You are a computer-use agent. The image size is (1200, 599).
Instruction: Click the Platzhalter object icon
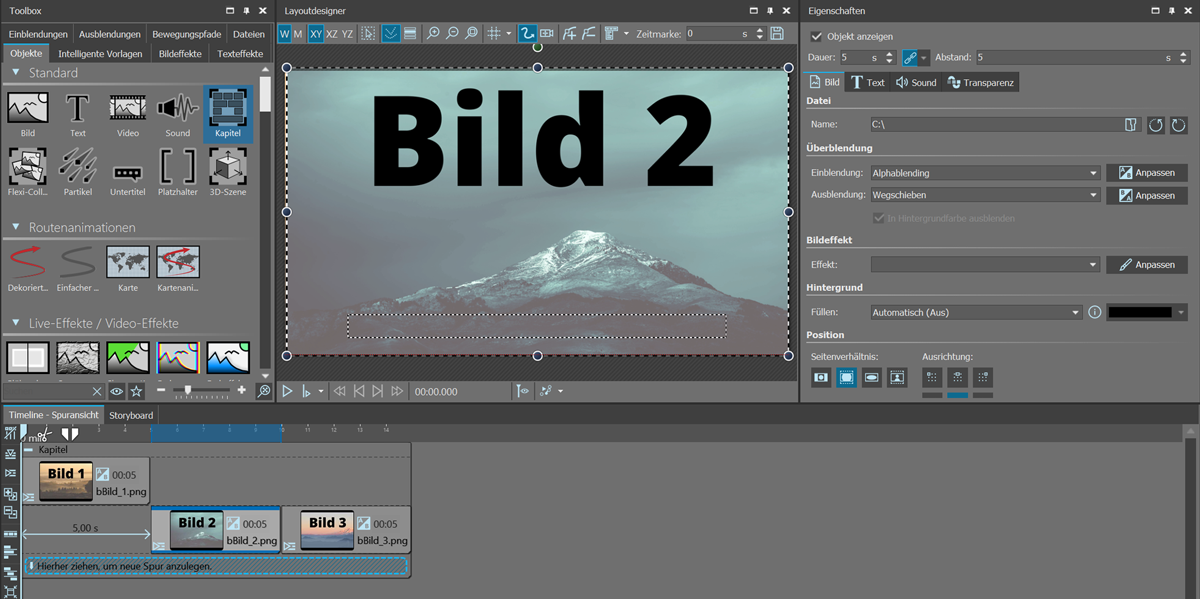tap(178, 168)
